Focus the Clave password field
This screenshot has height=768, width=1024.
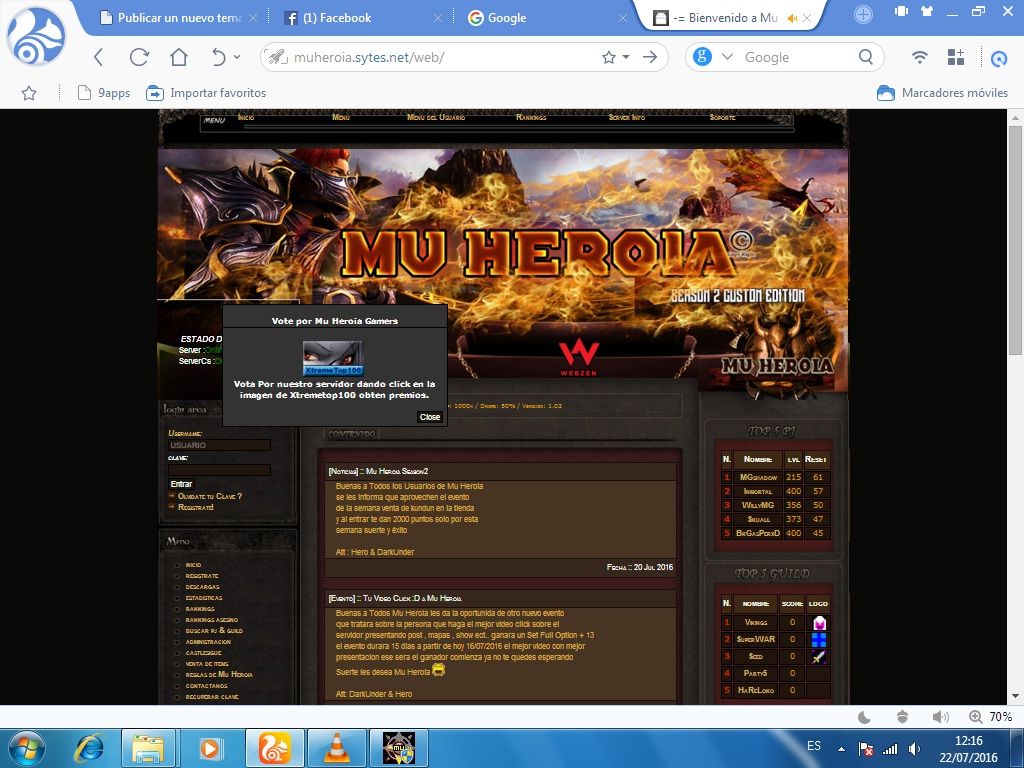(x=219, y=470)
